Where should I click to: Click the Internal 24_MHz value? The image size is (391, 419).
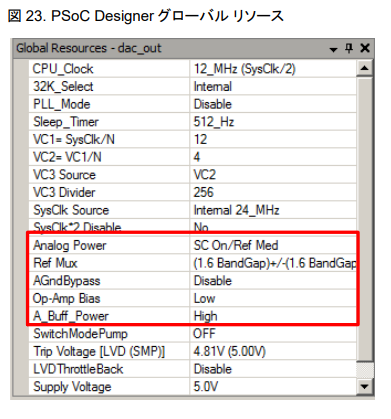pos(236,210)
